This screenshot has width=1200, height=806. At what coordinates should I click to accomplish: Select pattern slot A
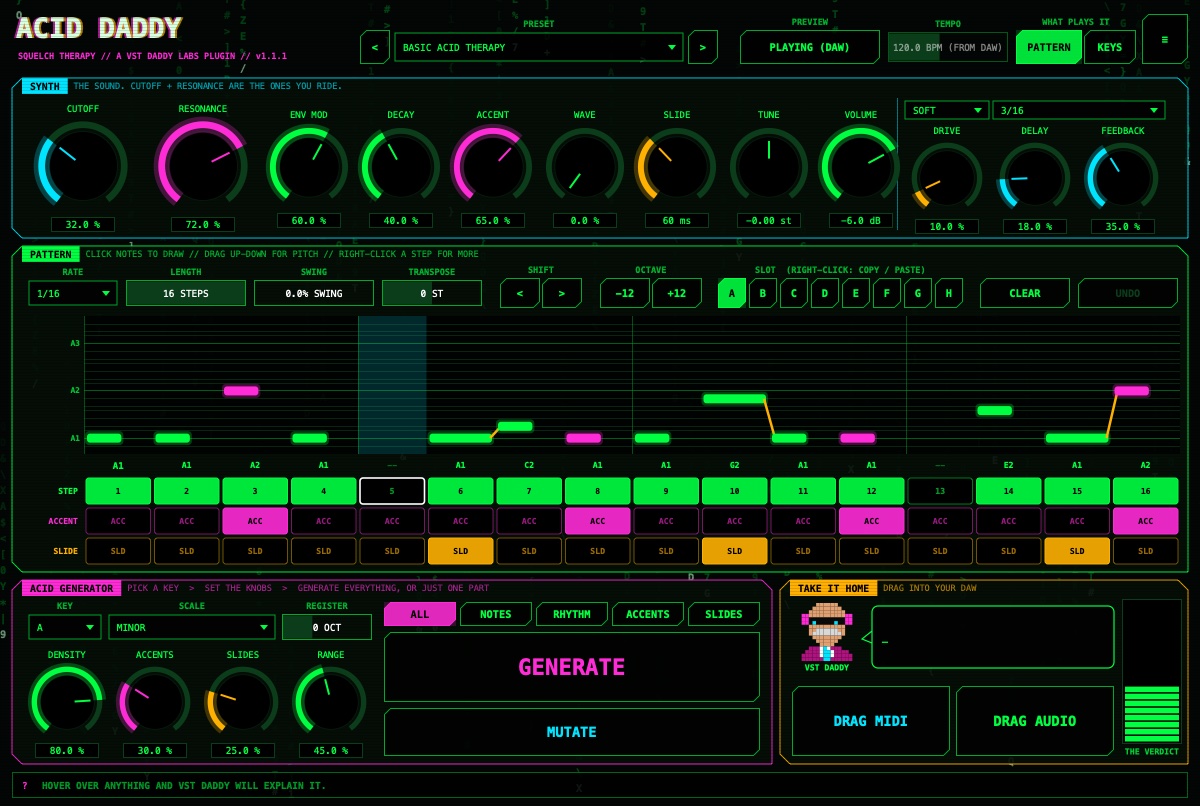[732, 293]
